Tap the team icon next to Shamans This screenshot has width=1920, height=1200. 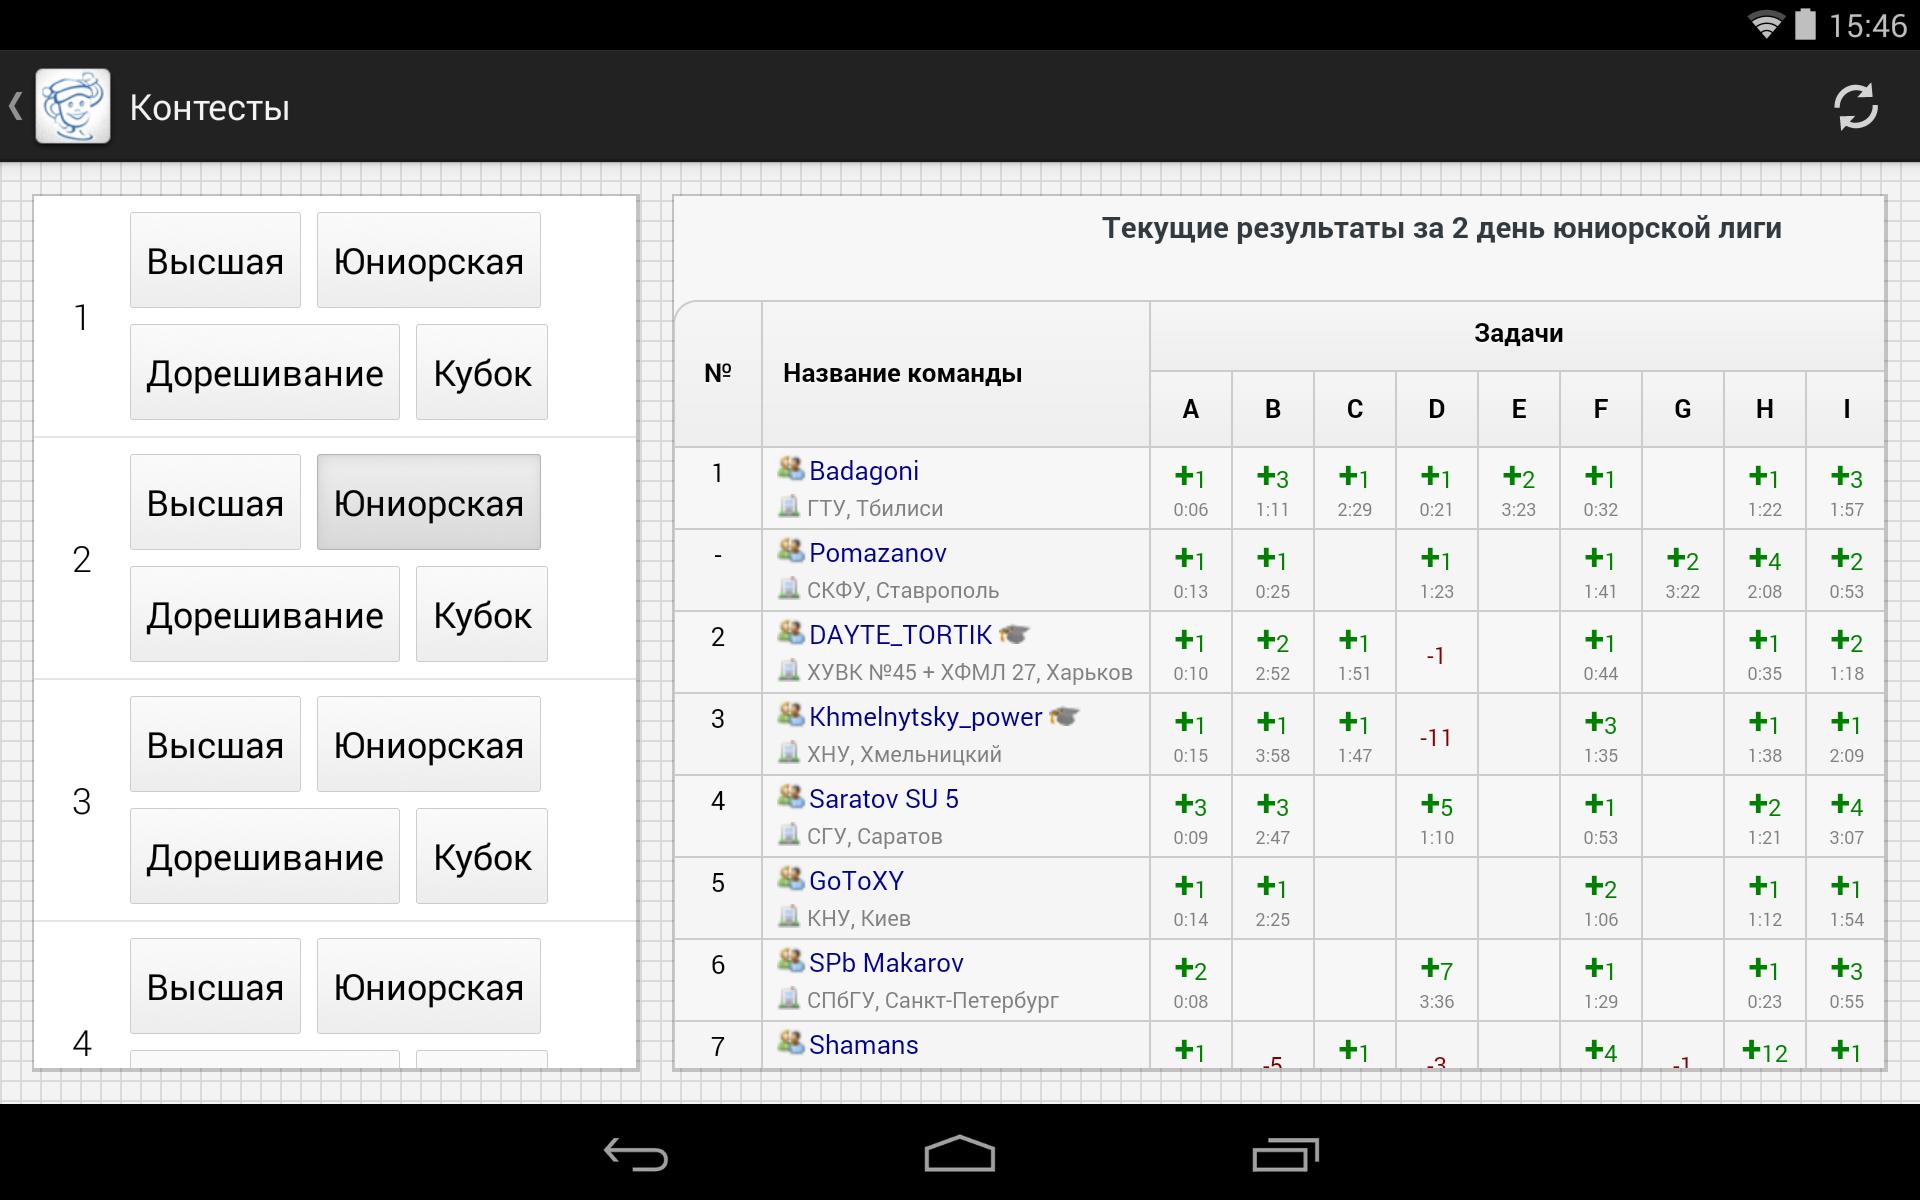[x=791, y=1043]
